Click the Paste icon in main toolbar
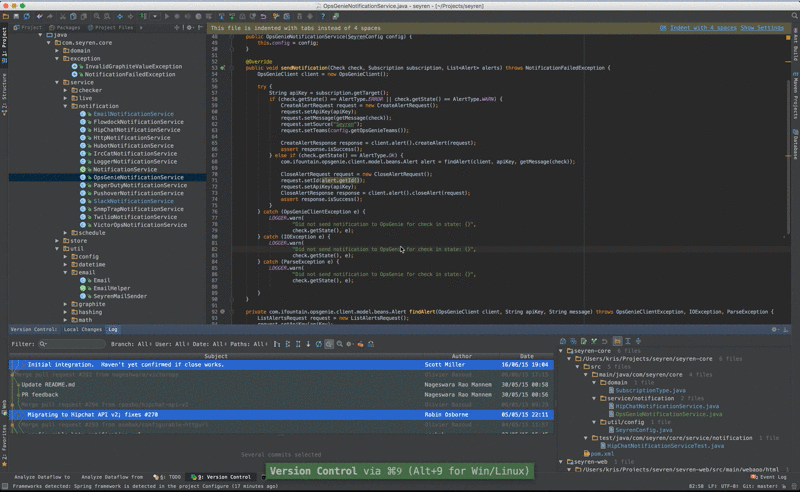Image resolution: width=800 pixels, height=492 pixels. 84,16
